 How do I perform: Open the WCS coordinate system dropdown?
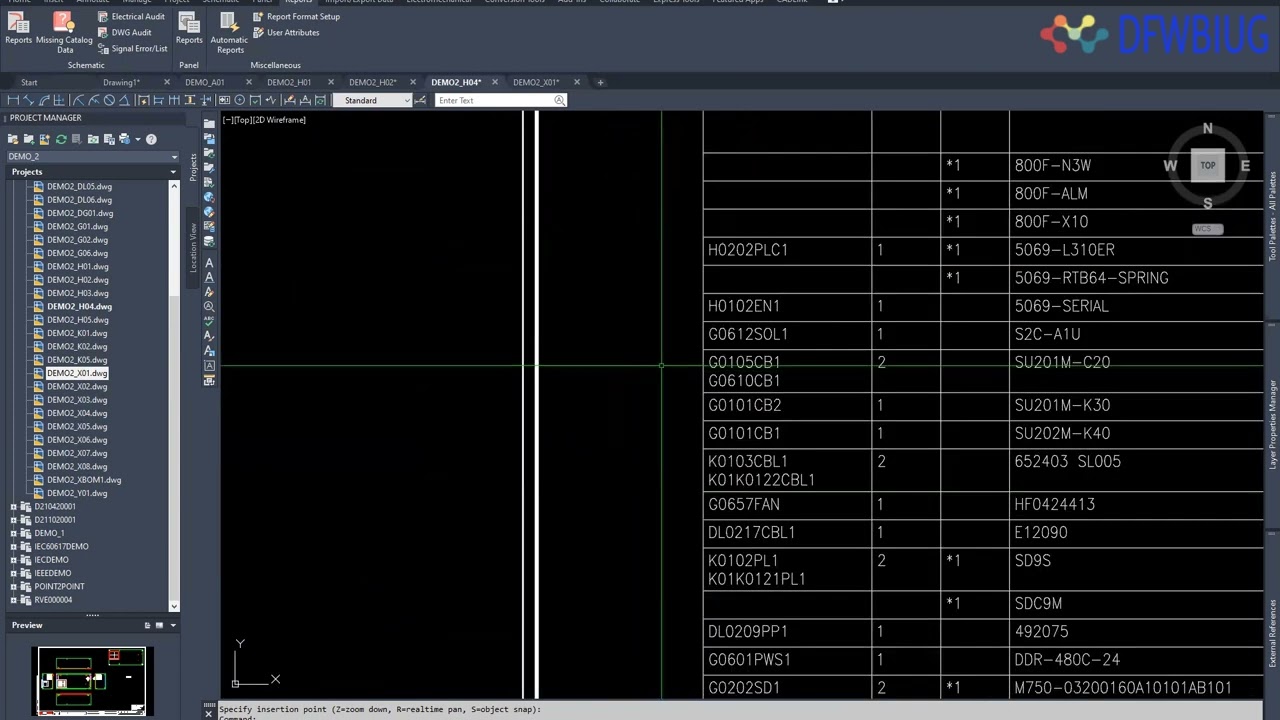[x=1207, y=229]
